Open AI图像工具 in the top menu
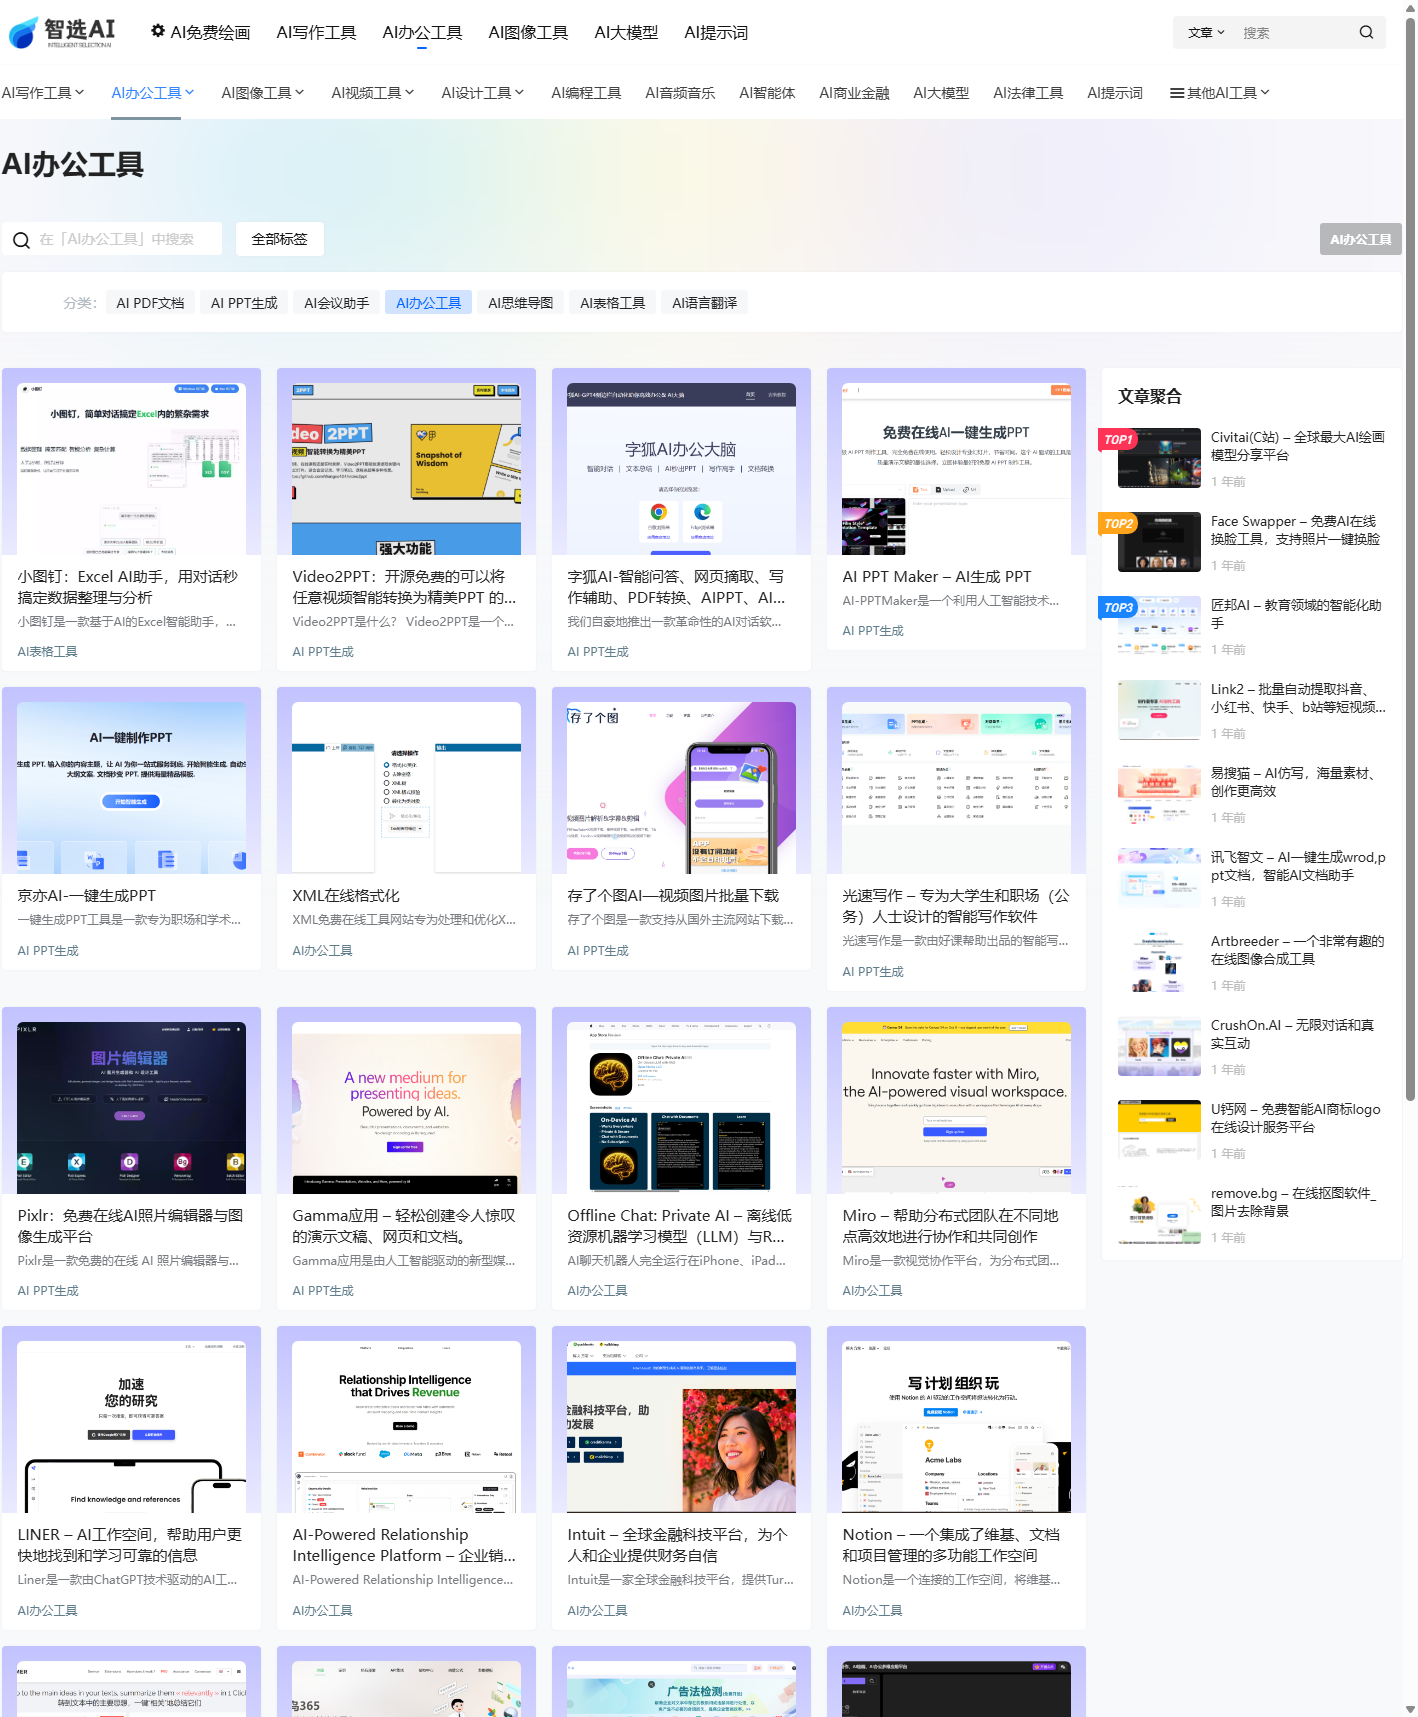The height and width of the screenshot is (1717, 1418). 528,32
